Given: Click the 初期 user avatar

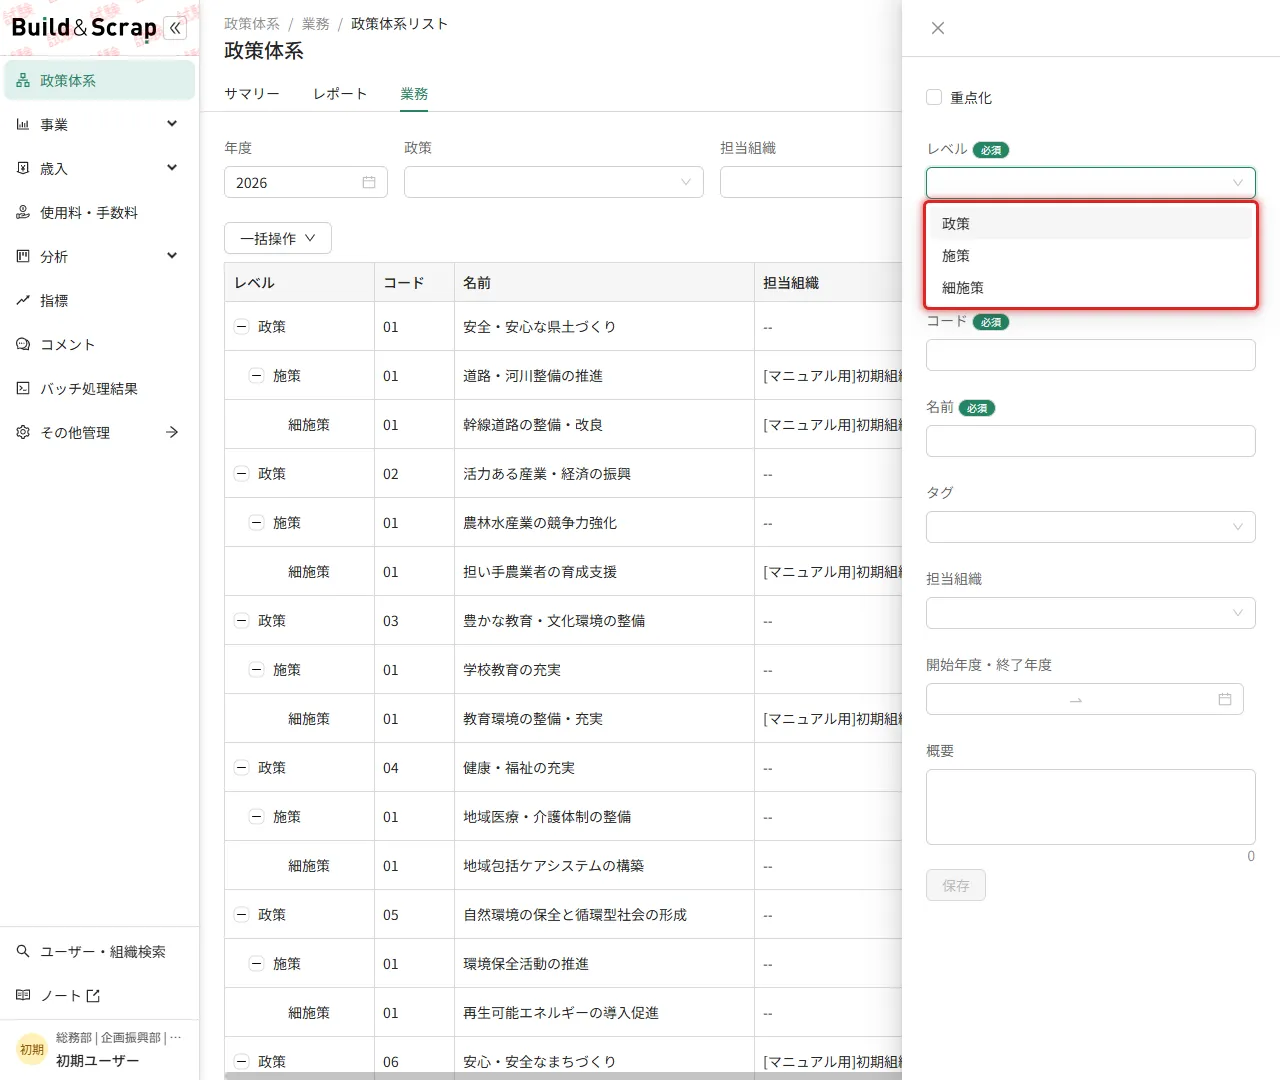Looking at the screenshot, I should [x=32, y=1050].
